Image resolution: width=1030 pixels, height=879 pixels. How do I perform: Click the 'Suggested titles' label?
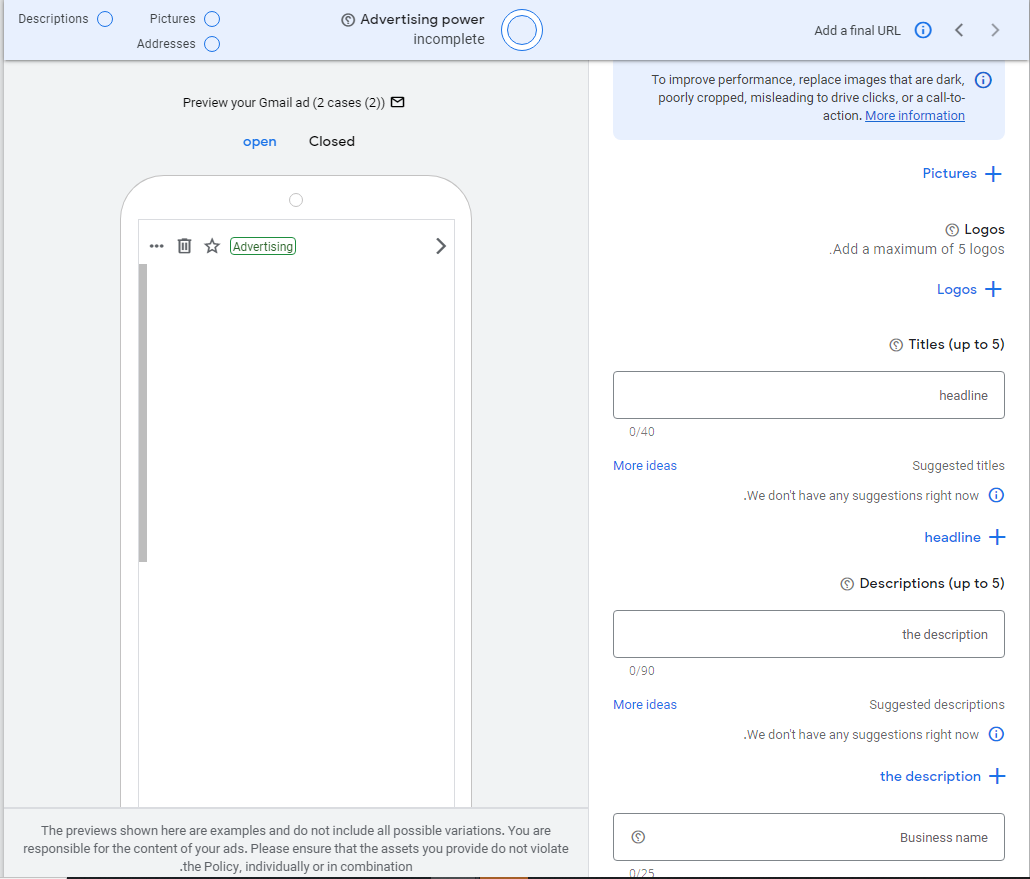[958, 466]
